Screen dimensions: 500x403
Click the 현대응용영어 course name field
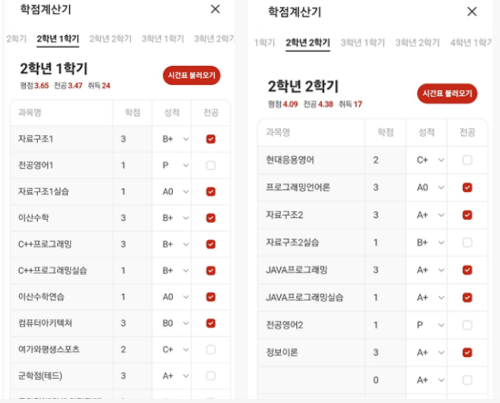pyautogui.click(x=311, y=160)
